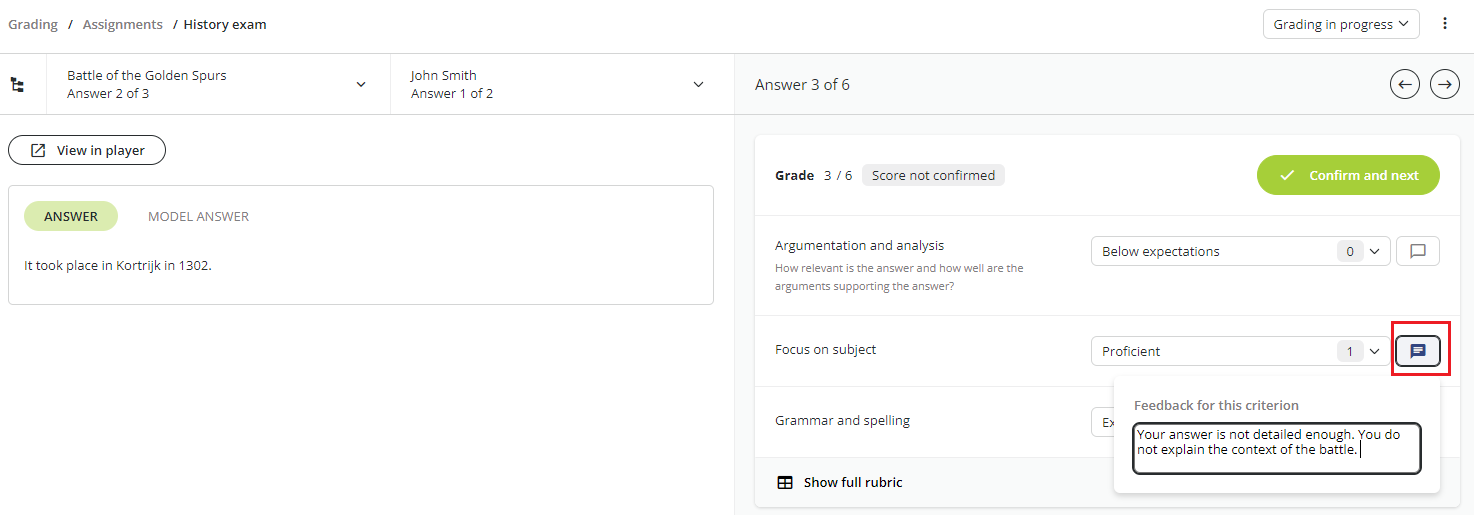The image size is (1474, 515).
Task: Click inside the criterion feedback text box
Action: click(1277, 448)
